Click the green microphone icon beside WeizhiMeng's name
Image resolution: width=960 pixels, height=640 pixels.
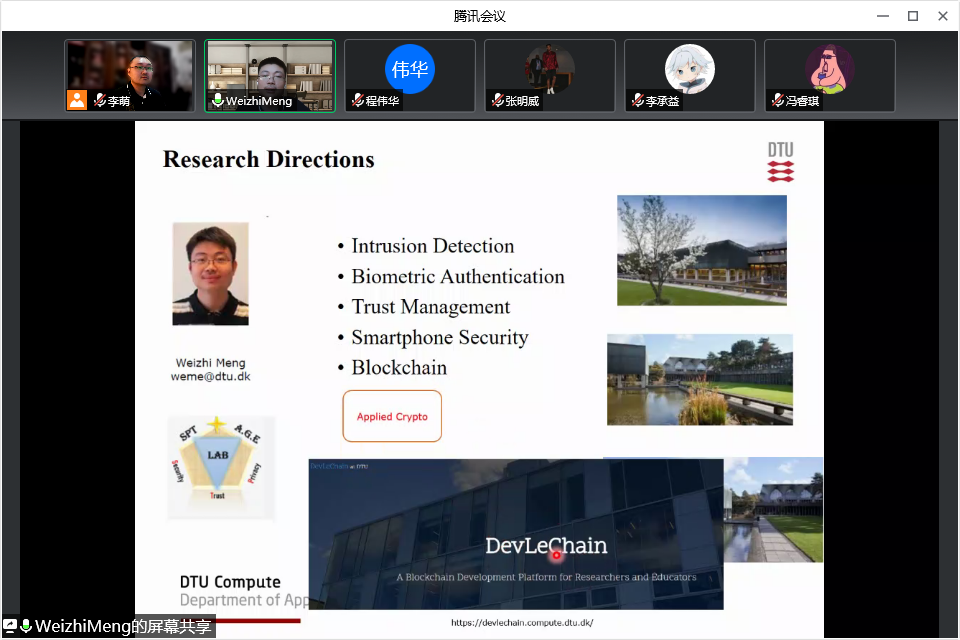tap(217, 101)
